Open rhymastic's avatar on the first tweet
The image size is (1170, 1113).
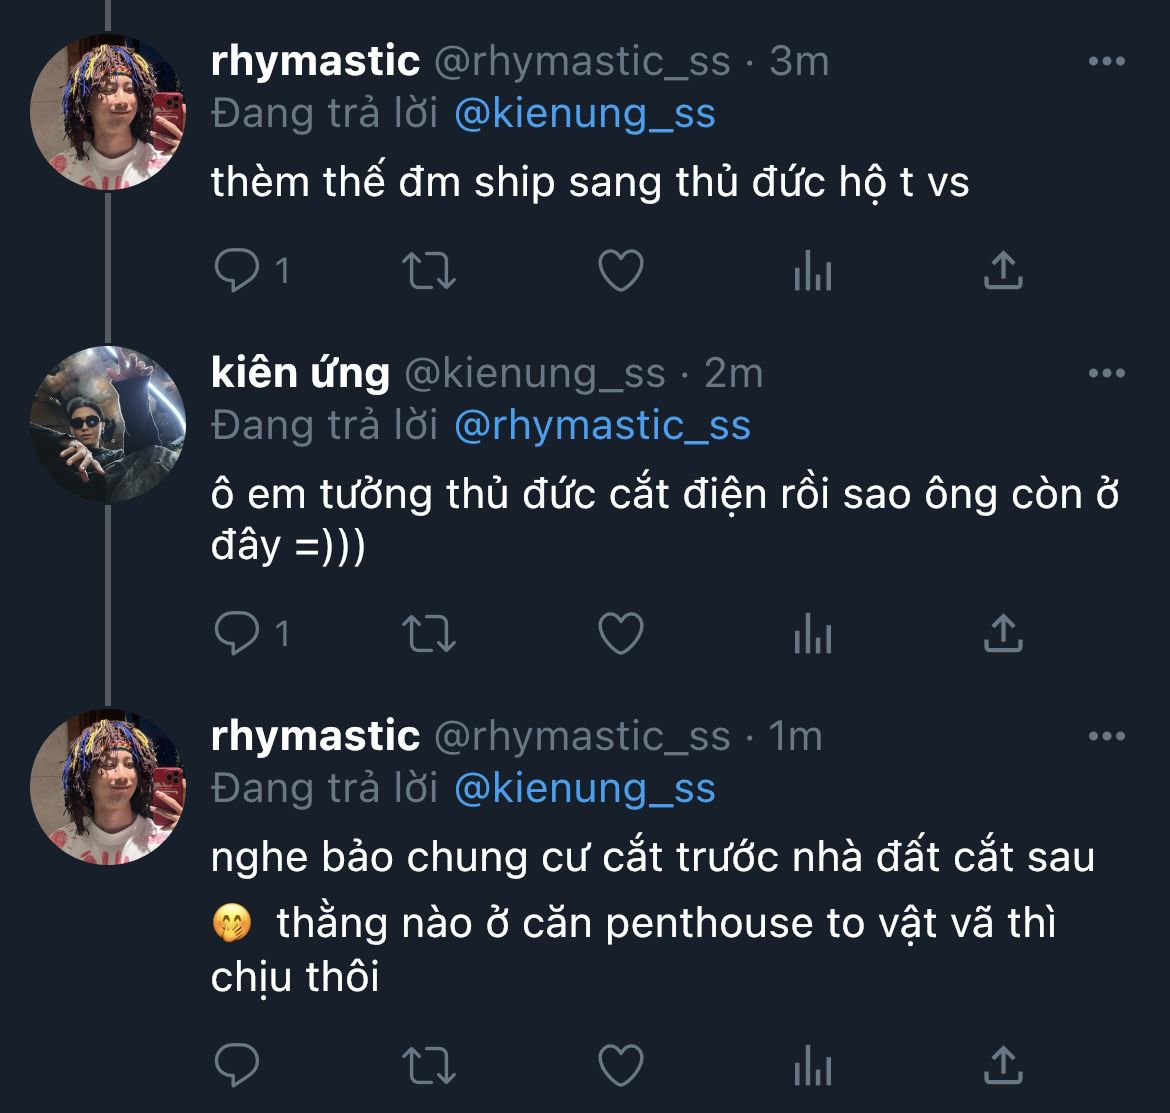tap(107, 112)
